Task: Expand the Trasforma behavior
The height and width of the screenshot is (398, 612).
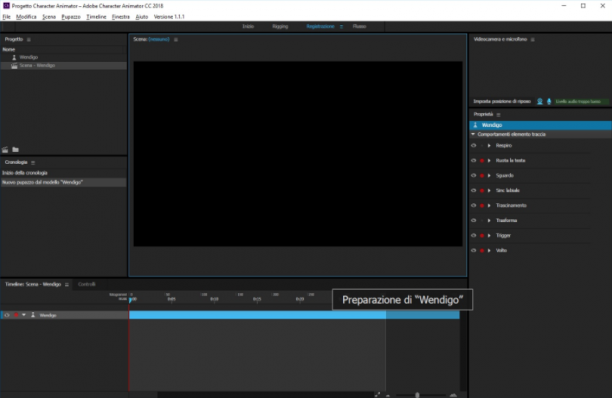Action: (489, 220)
